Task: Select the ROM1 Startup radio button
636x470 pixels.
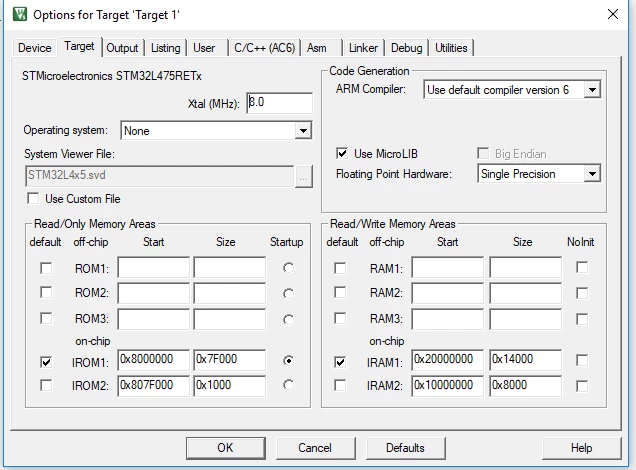Action: [288, 268]
